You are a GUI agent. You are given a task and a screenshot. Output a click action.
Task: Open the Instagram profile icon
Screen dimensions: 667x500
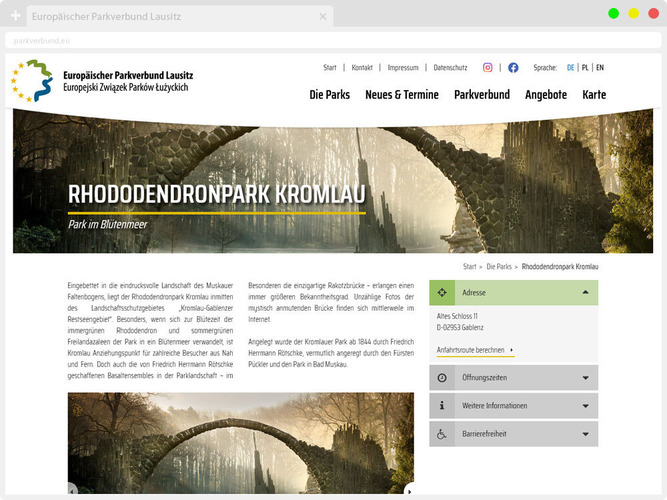(488, 68)
